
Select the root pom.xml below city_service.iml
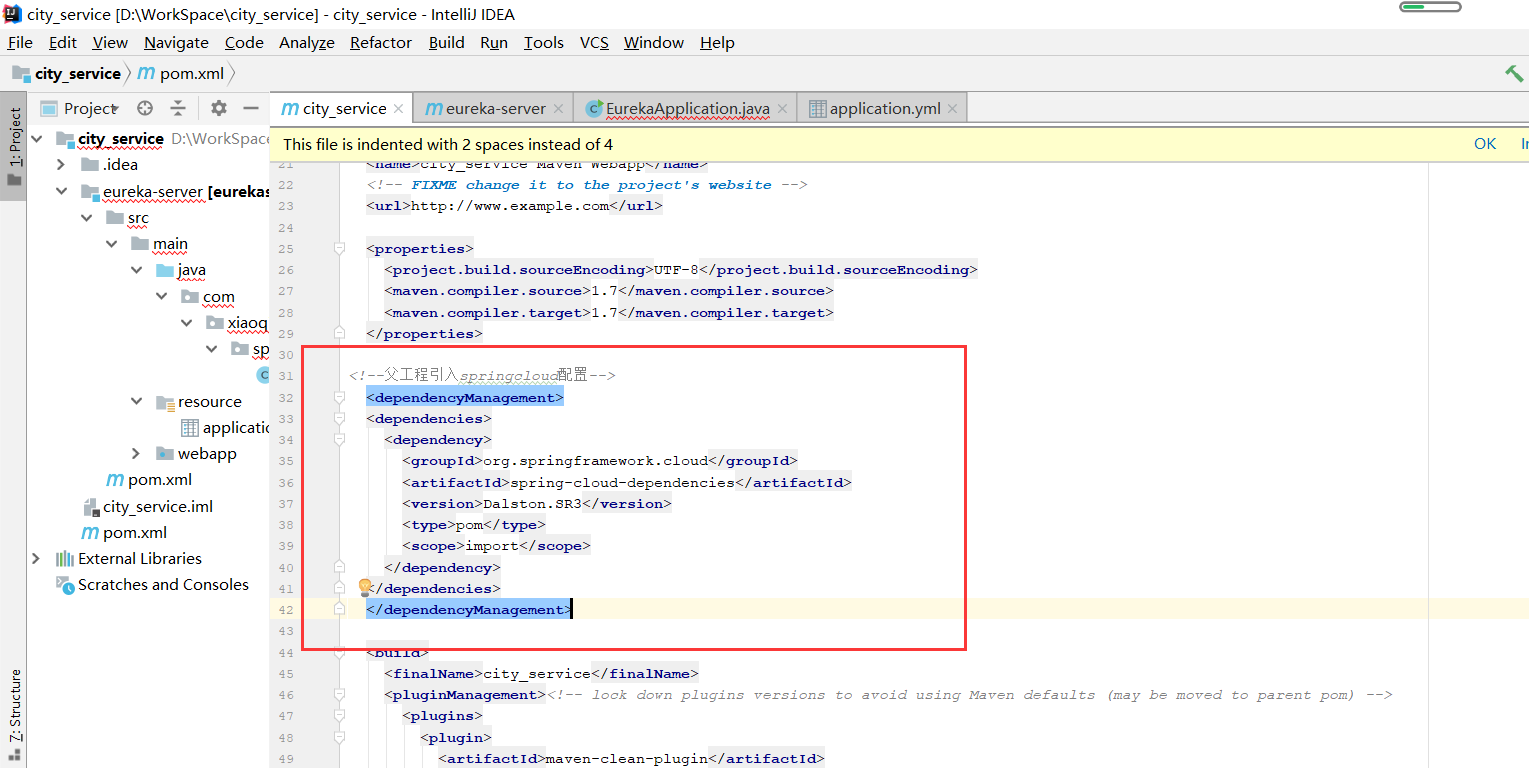[124, 533]
